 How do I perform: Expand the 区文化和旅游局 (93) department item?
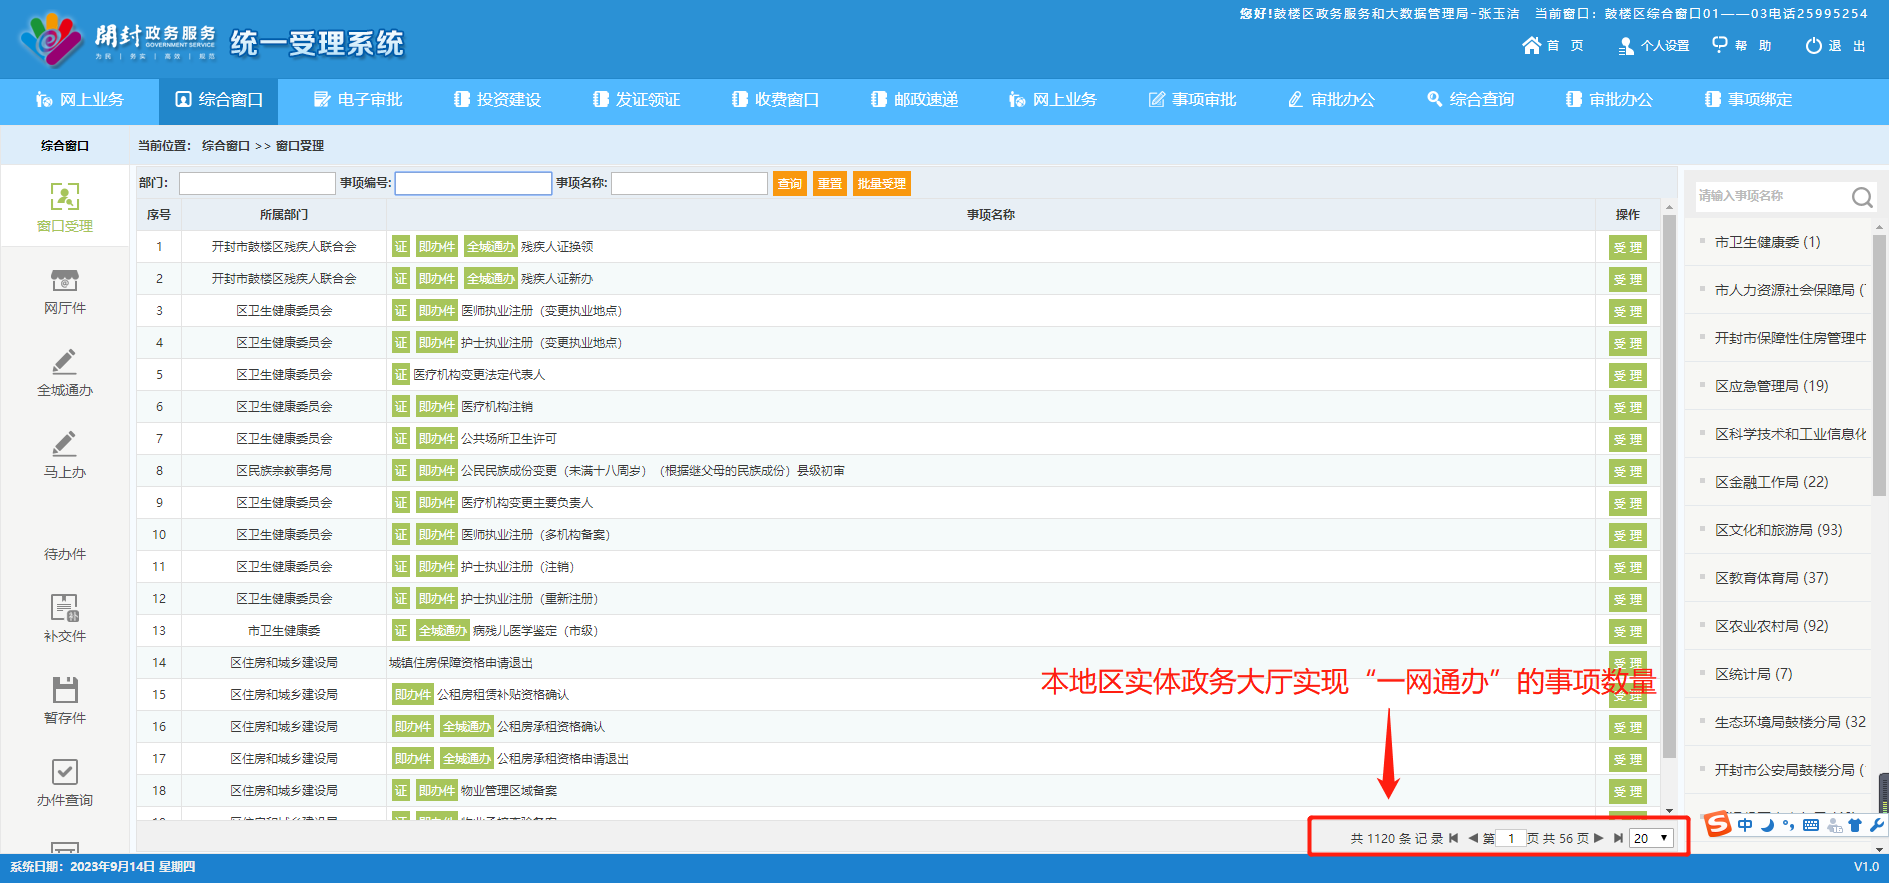click(x=1778, y=530)
